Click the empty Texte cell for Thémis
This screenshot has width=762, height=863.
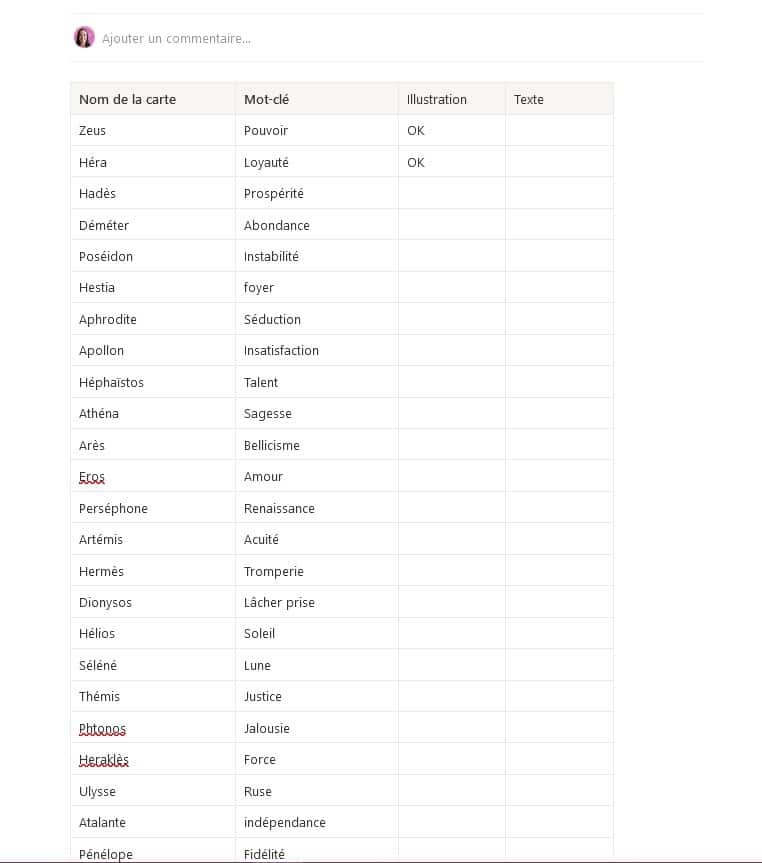[559, 696]
